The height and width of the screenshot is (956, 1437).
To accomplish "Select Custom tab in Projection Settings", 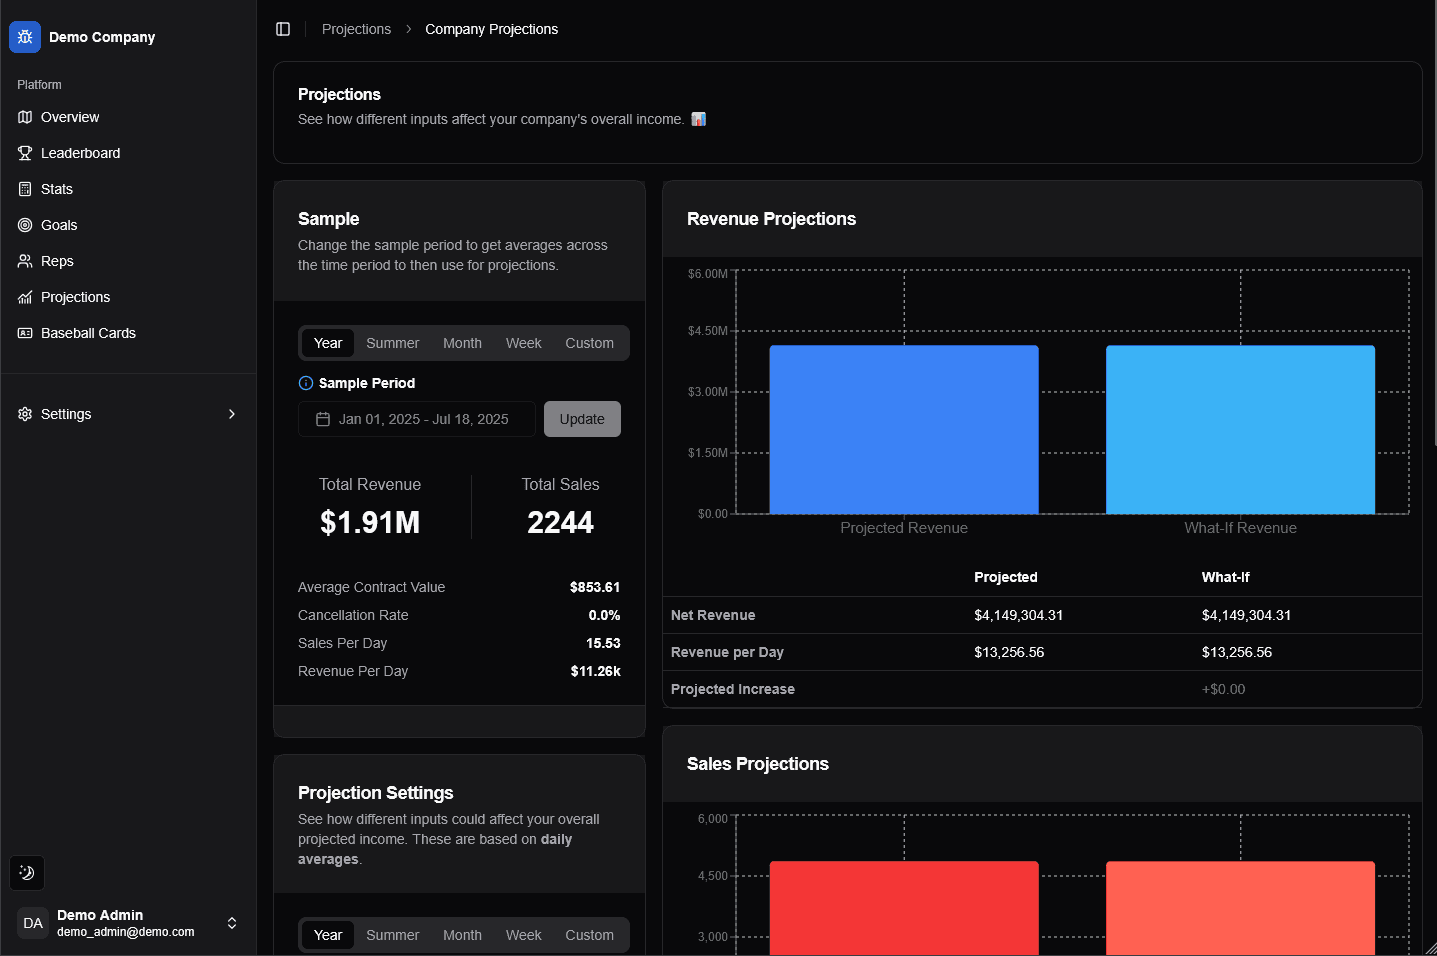I will click(x=589, y=935).
